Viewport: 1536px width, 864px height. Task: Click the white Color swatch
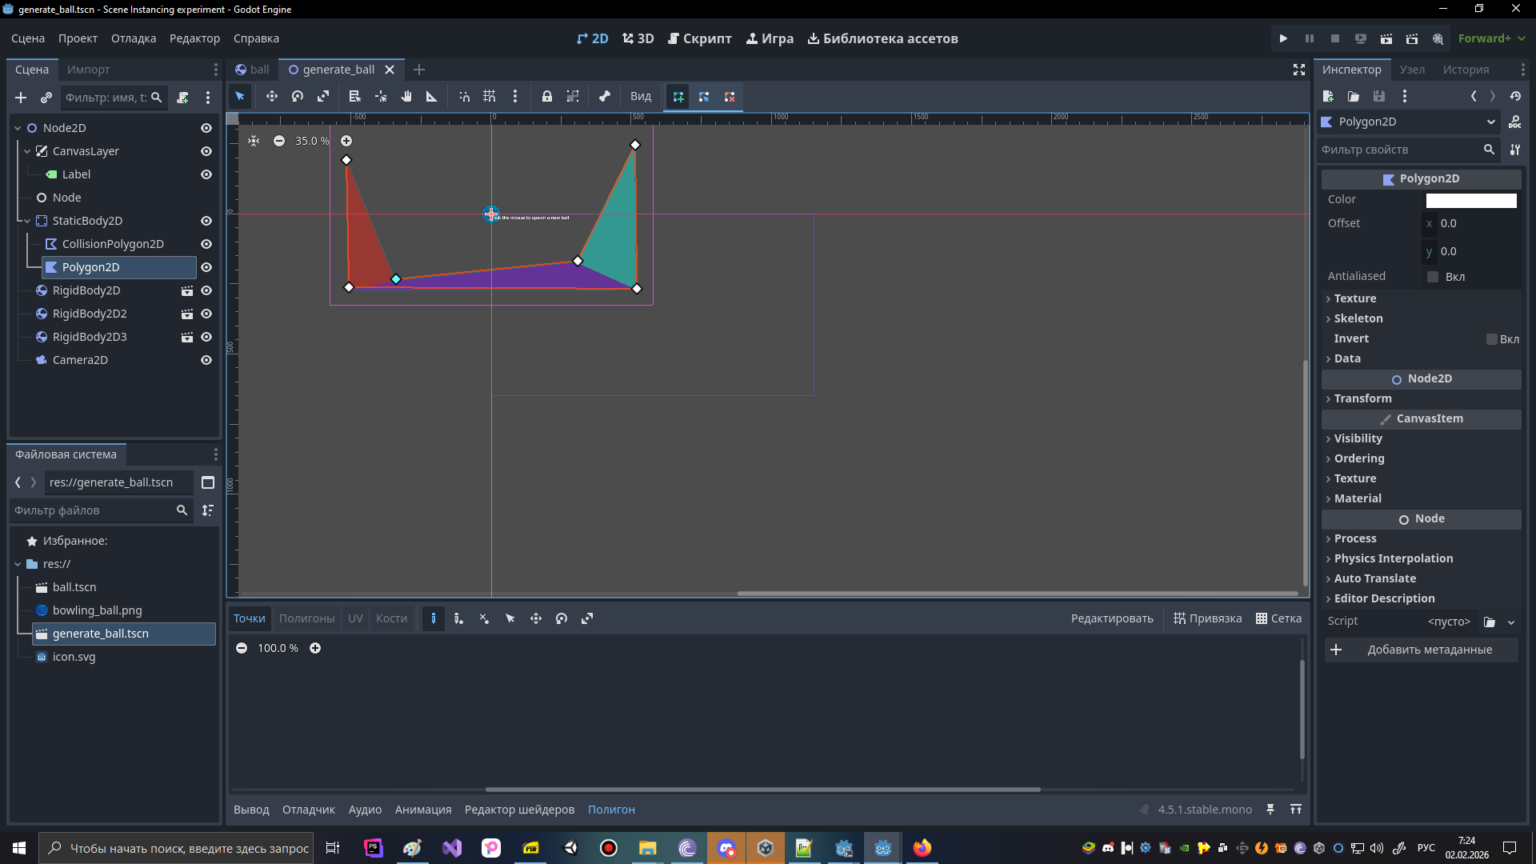click(1471, 200)
